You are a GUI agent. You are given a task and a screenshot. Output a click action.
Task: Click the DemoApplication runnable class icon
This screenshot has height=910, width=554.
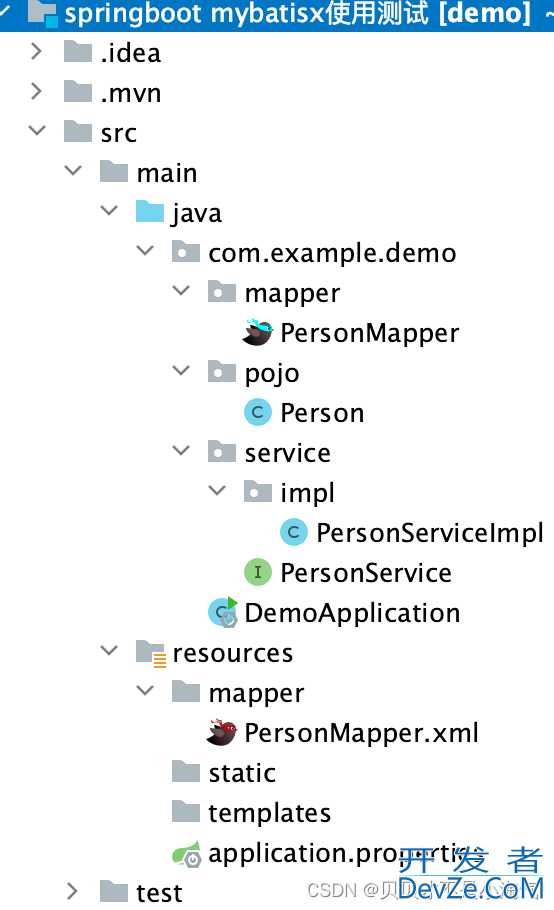tap(223, 612)
